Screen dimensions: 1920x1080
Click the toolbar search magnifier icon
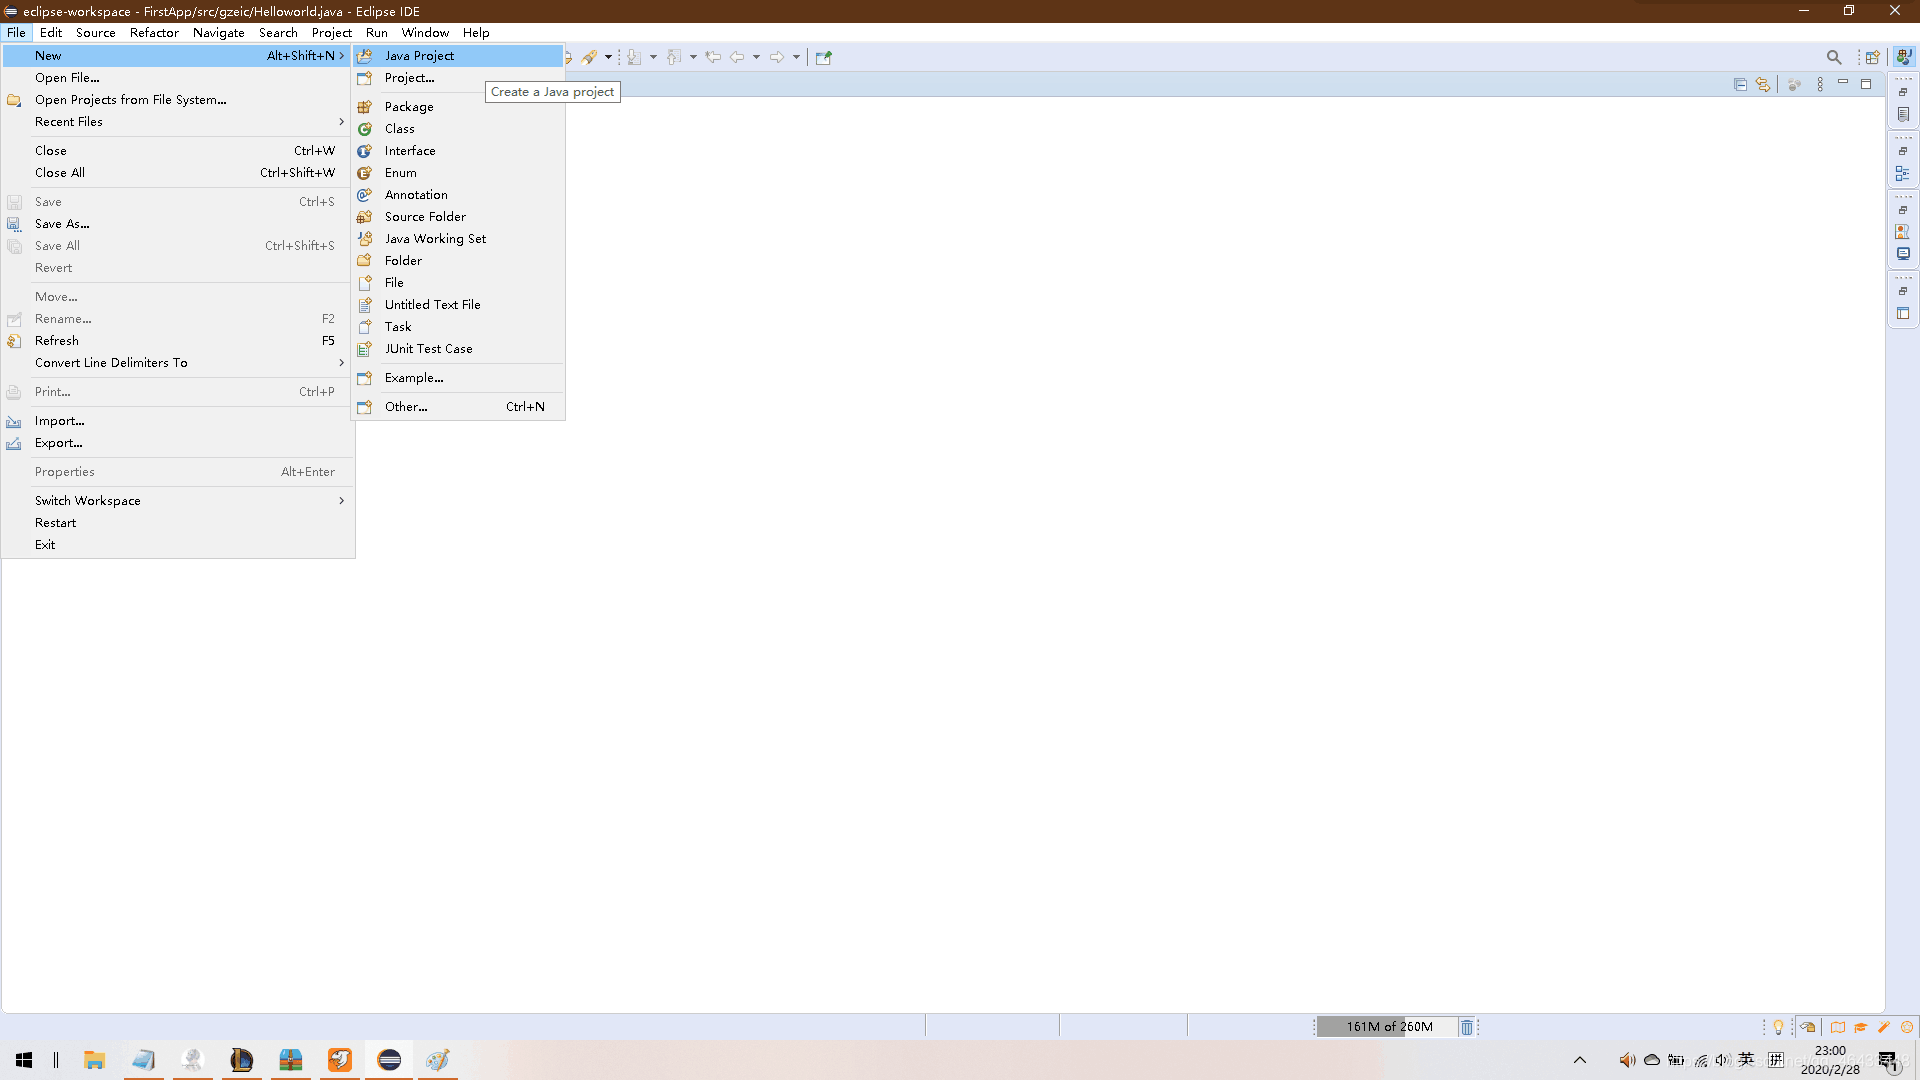click(1833, 57)
